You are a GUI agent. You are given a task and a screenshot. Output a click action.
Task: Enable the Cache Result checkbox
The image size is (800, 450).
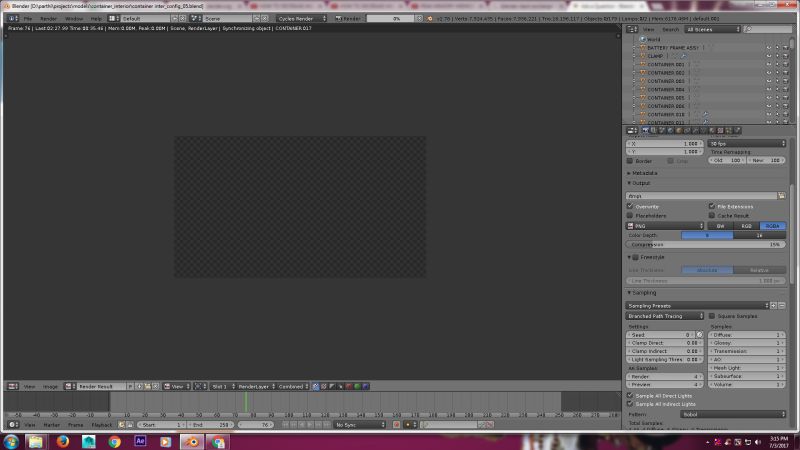tap(712, 215)
